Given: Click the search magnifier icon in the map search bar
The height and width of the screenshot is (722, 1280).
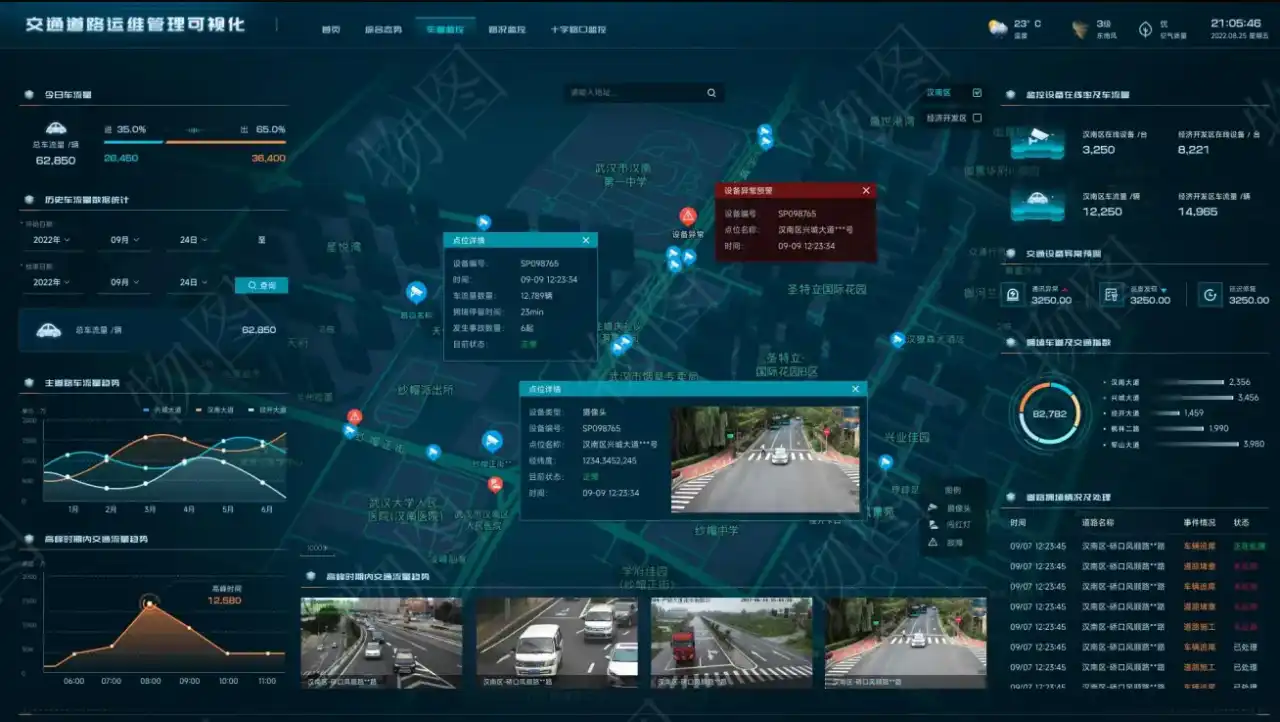Looking at the screenshot, I should tap(710, 91).
